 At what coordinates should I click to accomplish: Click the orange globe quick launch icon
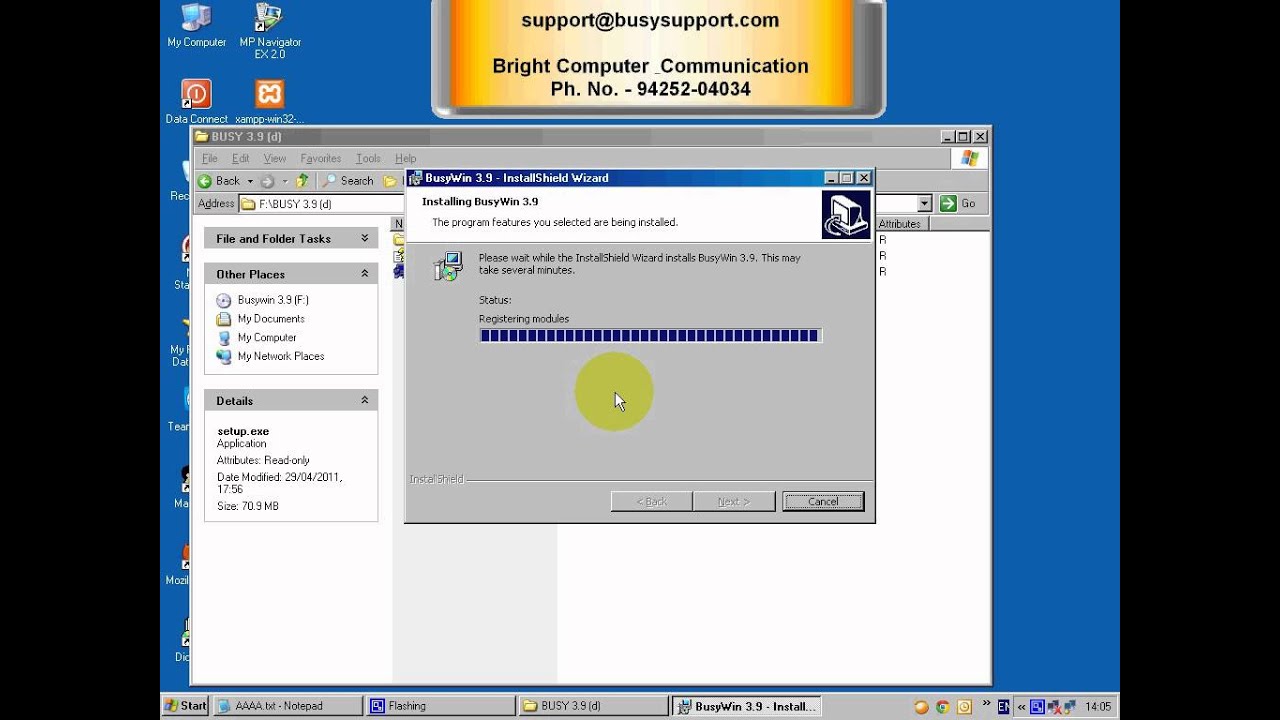(922, 707)
